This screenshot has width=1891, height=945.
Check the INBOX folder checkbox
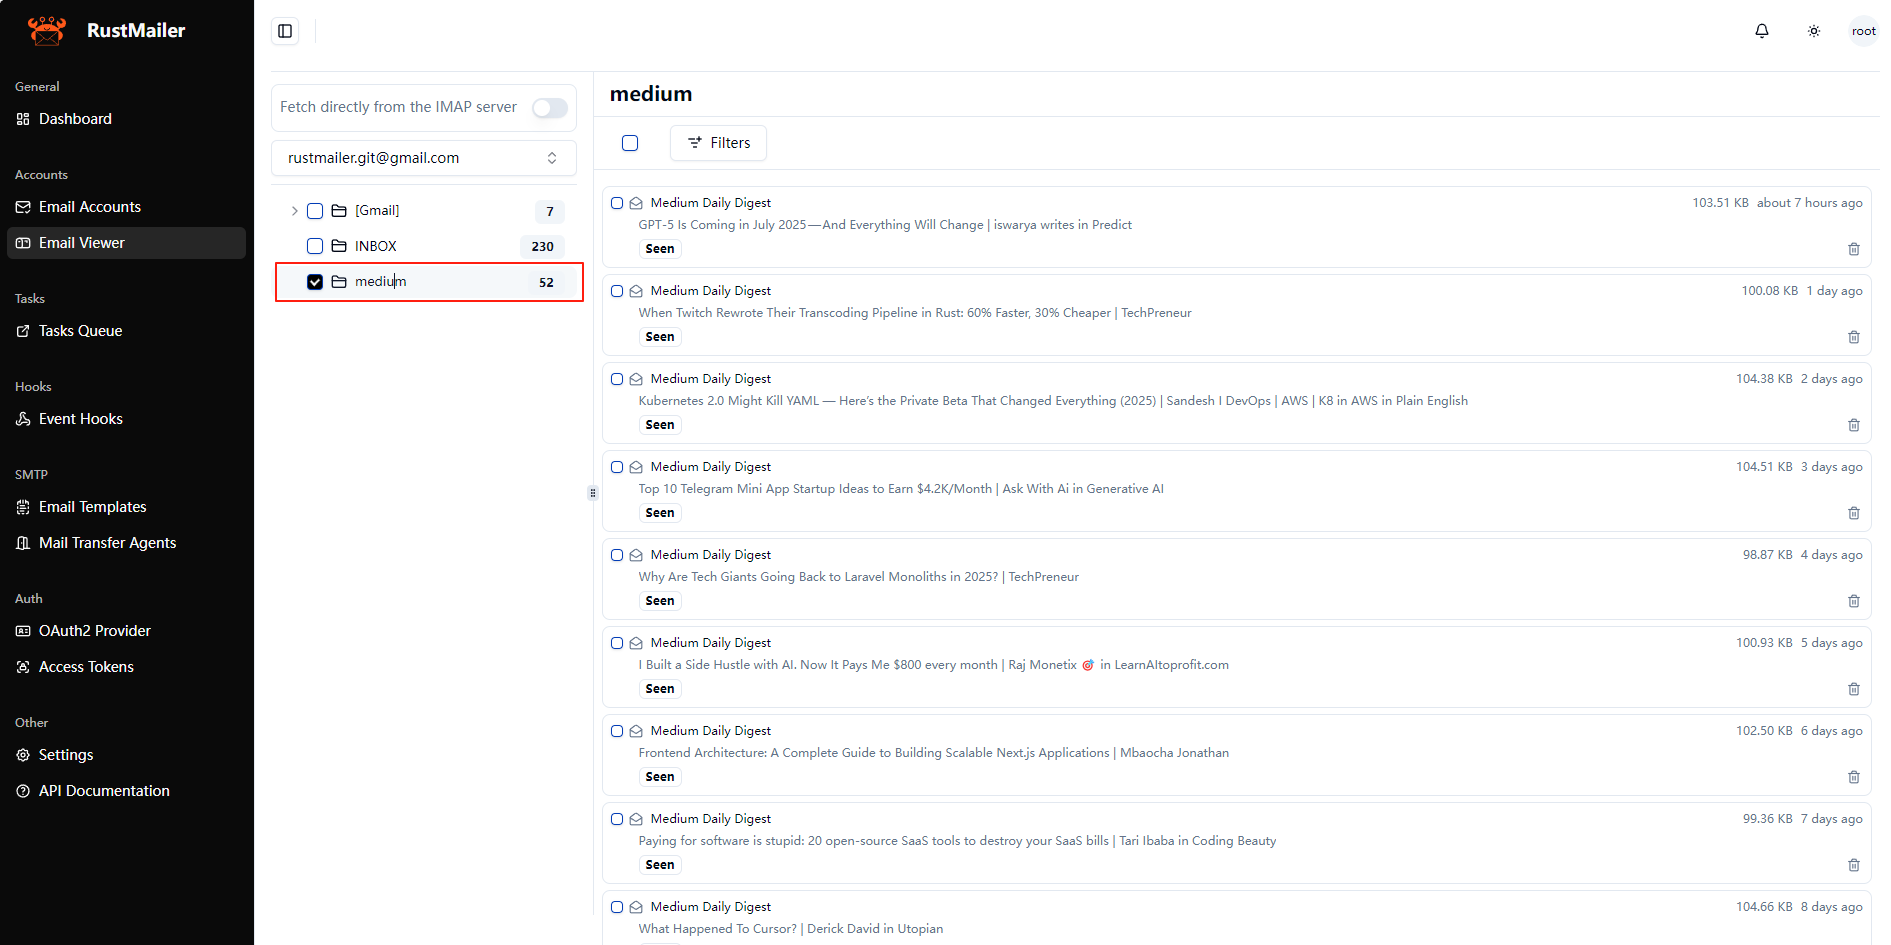pos(315,246)
